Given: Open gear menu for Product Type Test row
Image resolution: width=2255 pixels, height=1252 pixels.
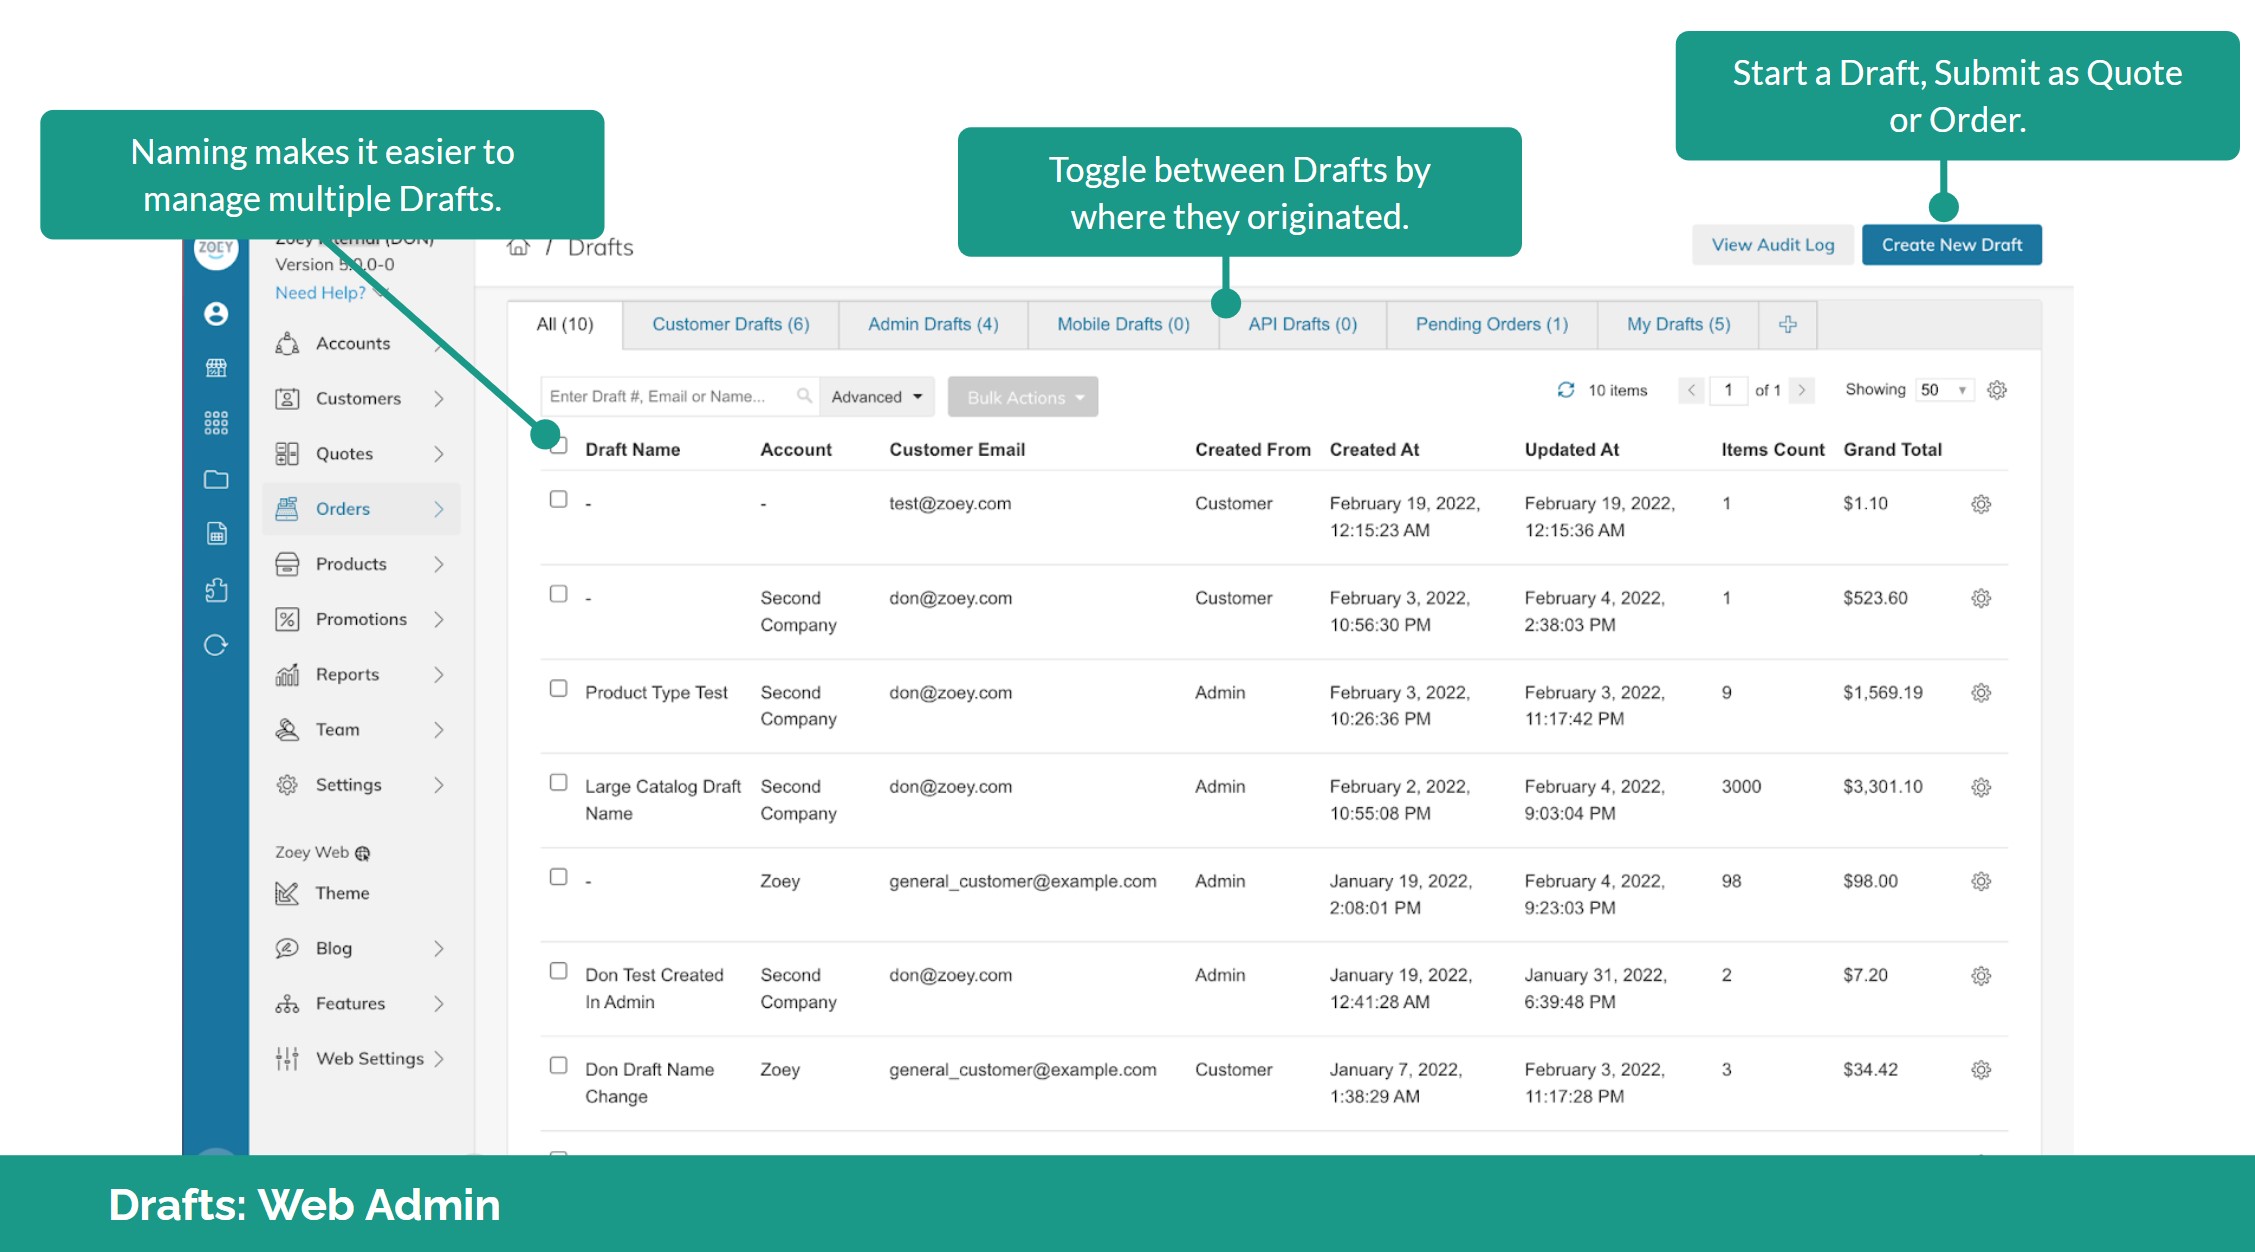Looking at the screenshot, I should [1980, 693].
